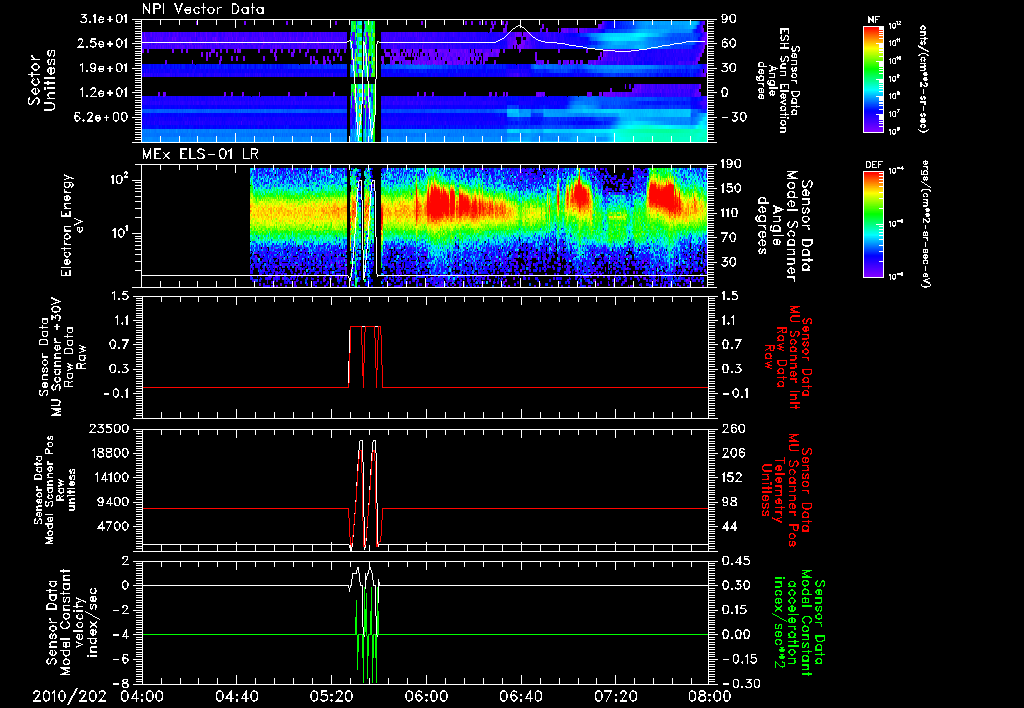Click the NPI sector spectrogram plot
This screenshot has height=708, width=1024.
425,81
